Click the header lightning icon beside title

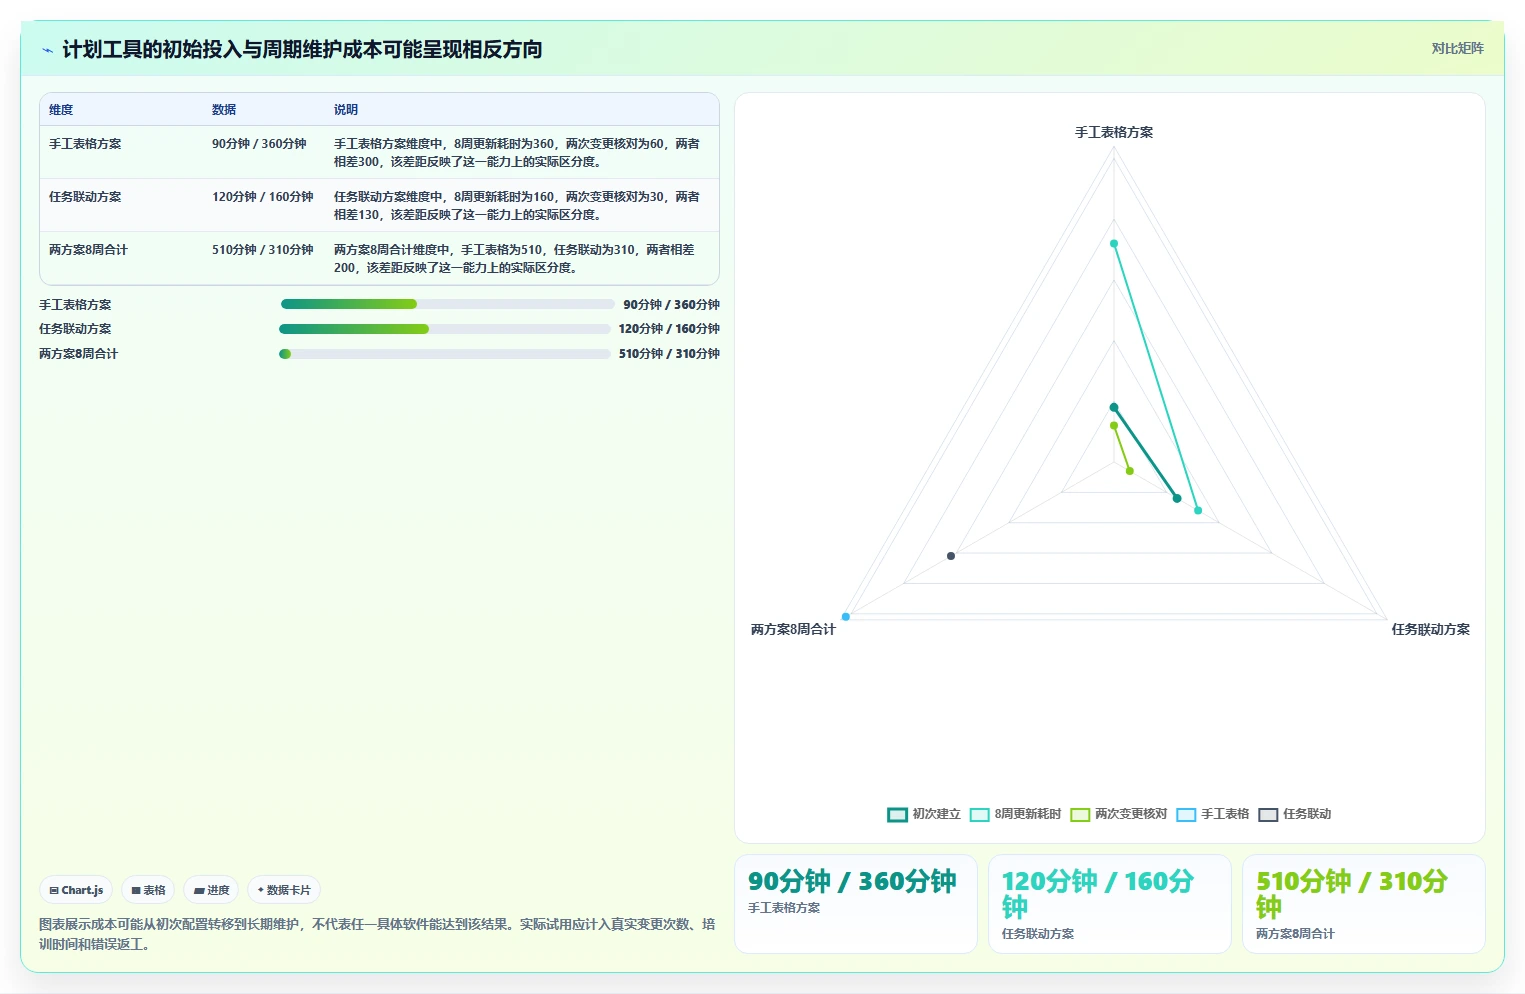click(47, 50)
